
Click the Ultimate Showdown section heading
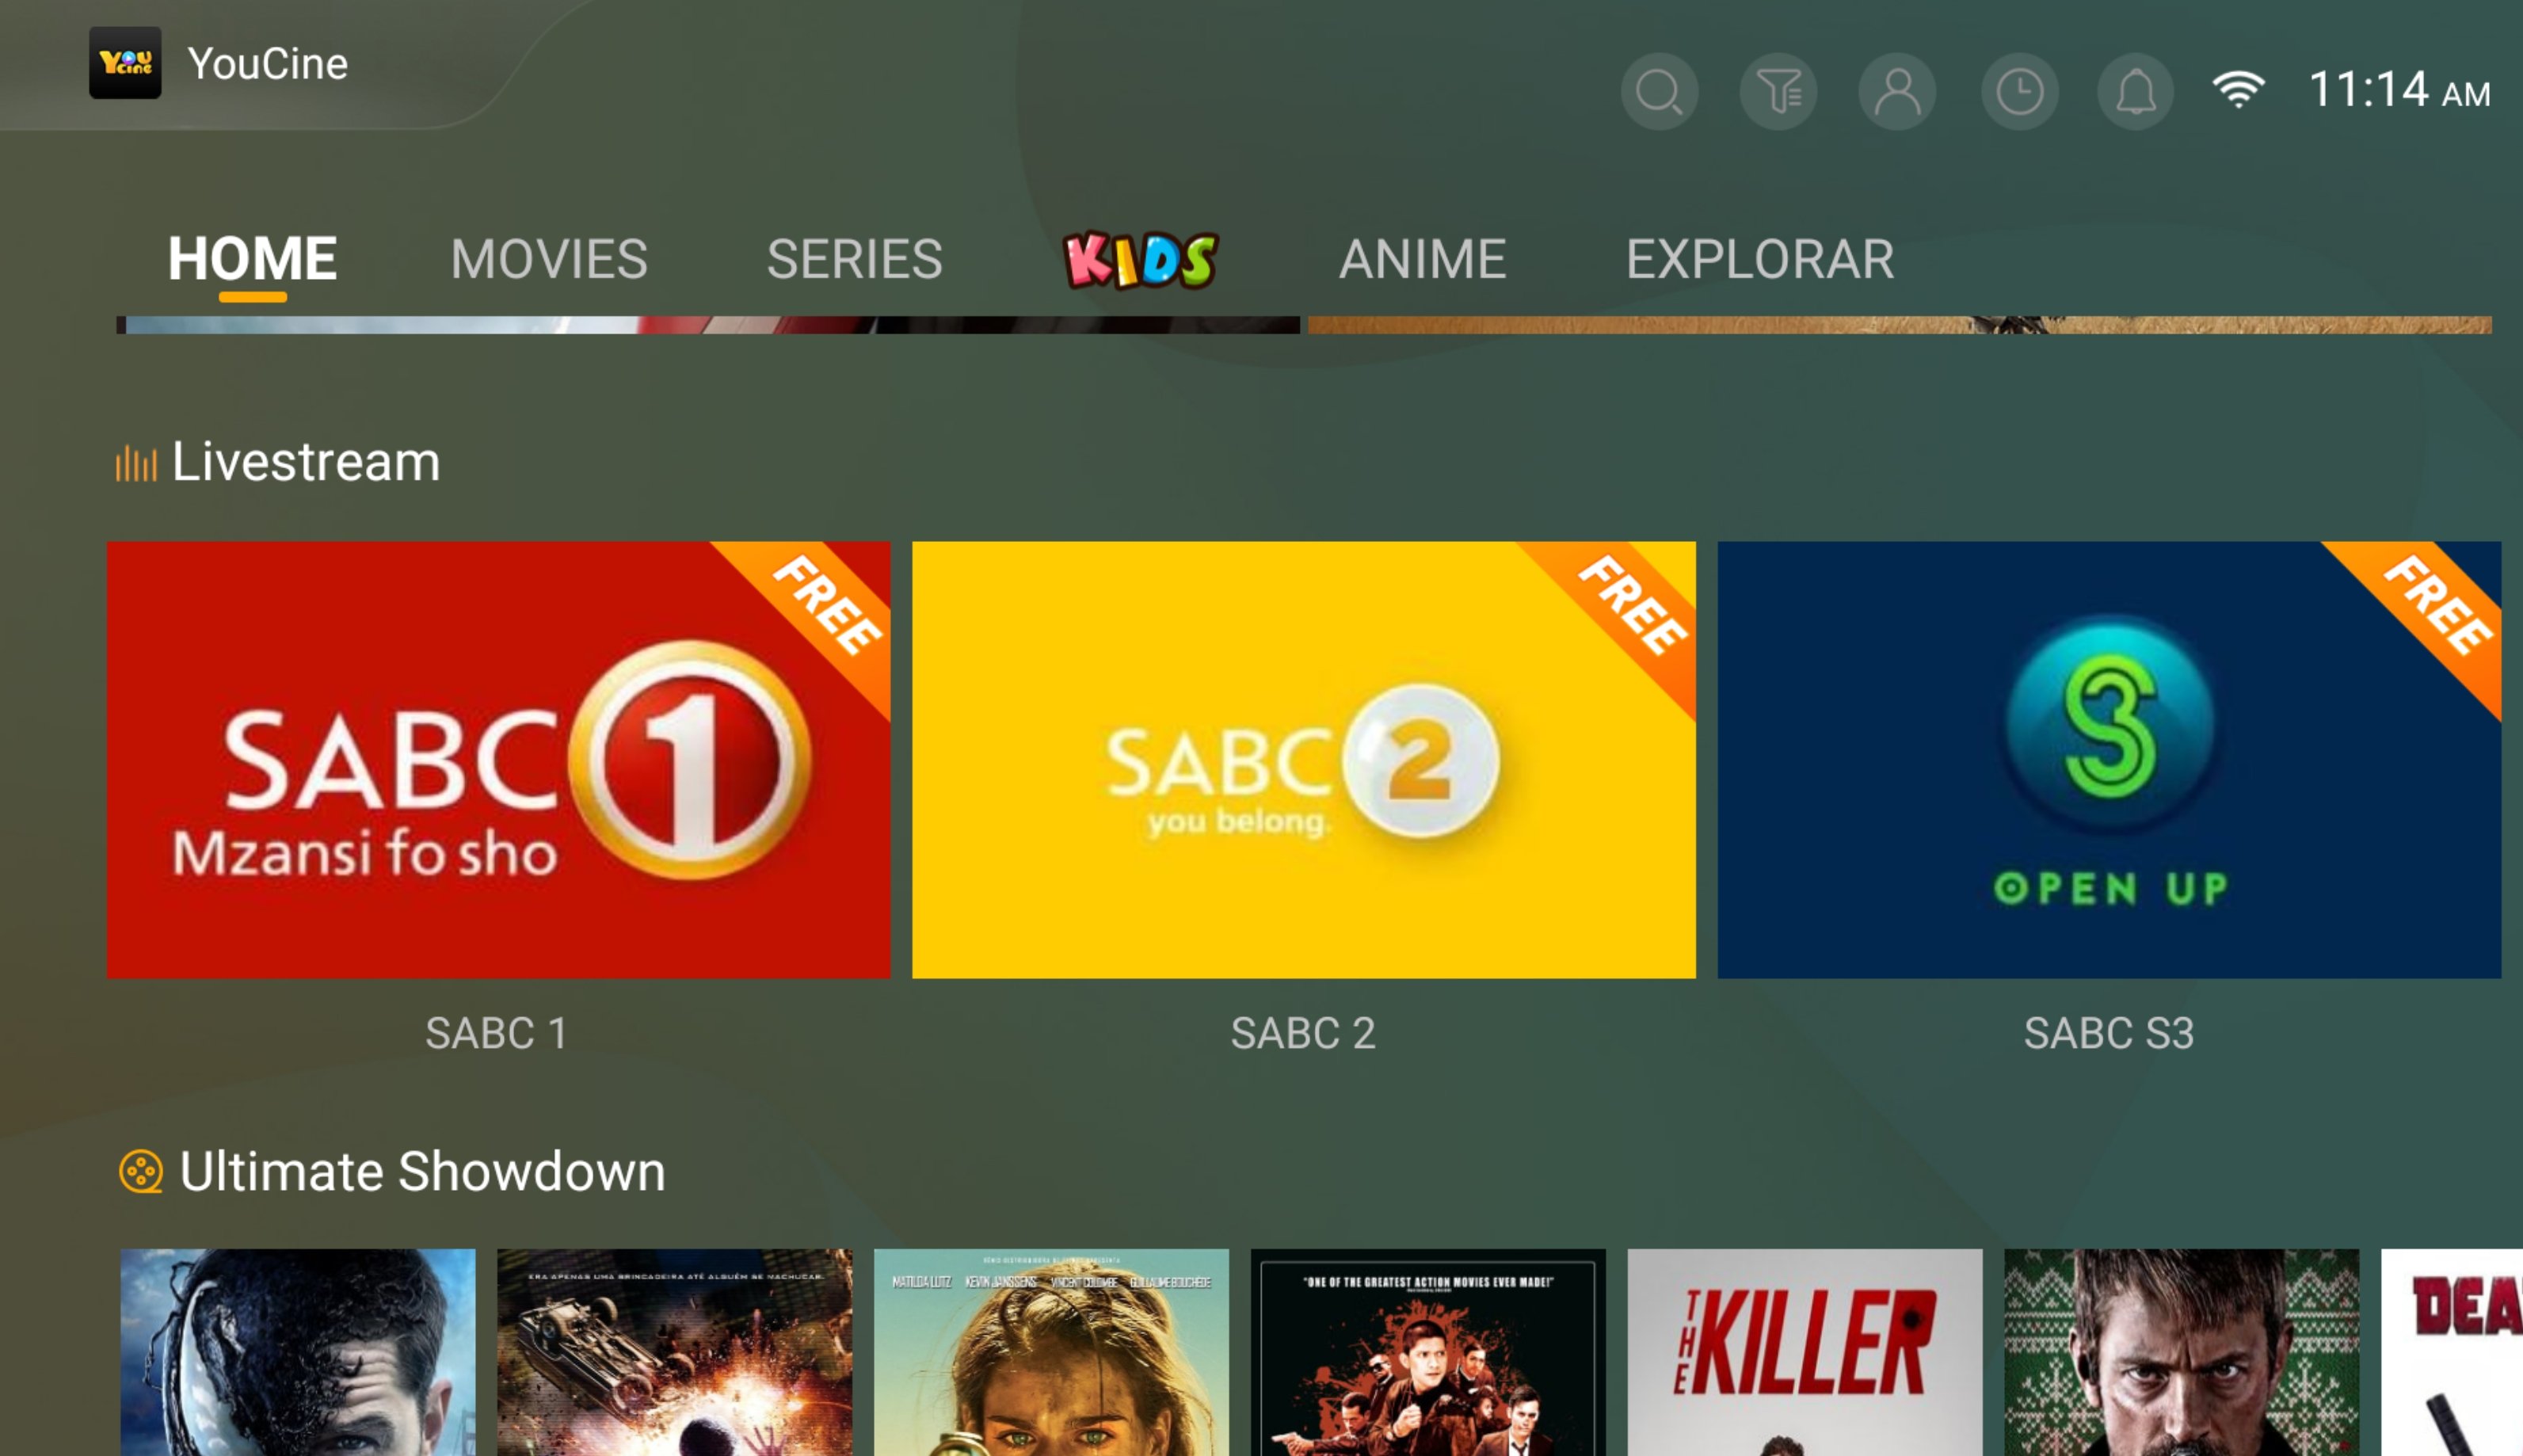[x=422, y=1171]
